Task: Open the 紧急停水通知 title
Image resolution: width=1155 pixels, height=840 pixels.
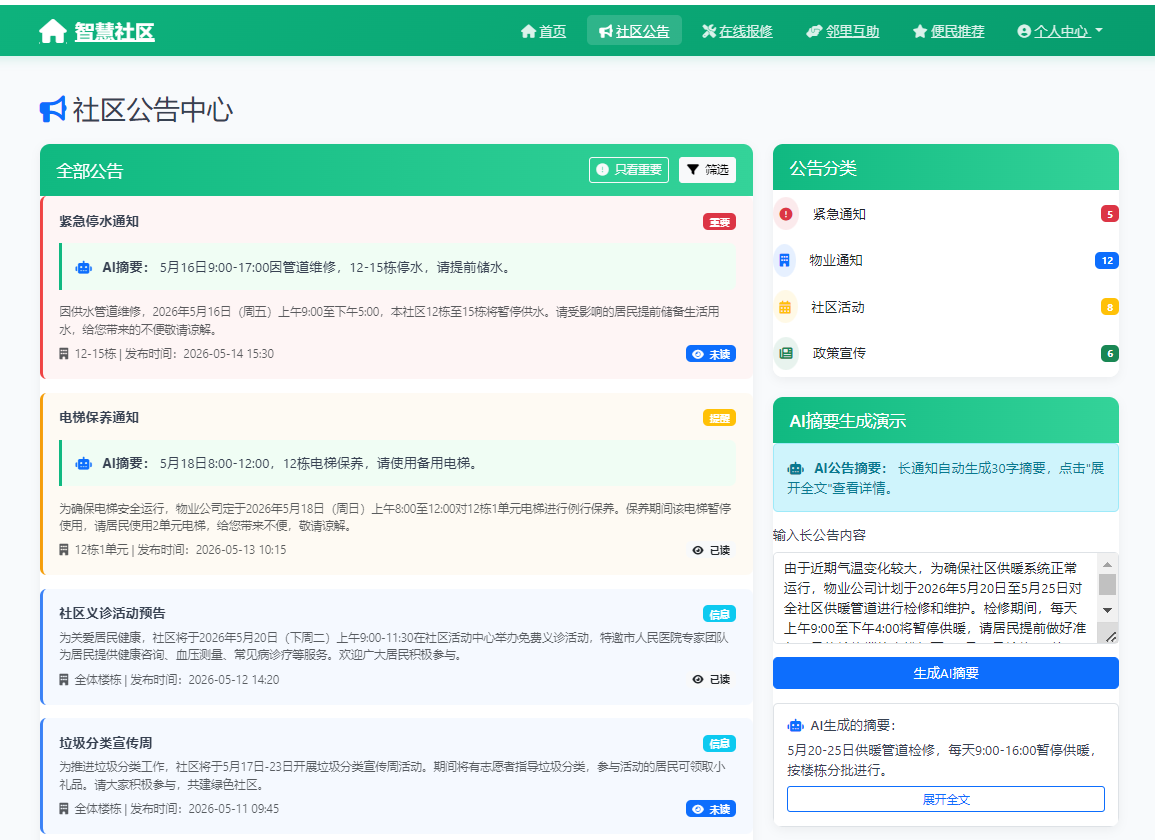Action: (x=99, y=221)
